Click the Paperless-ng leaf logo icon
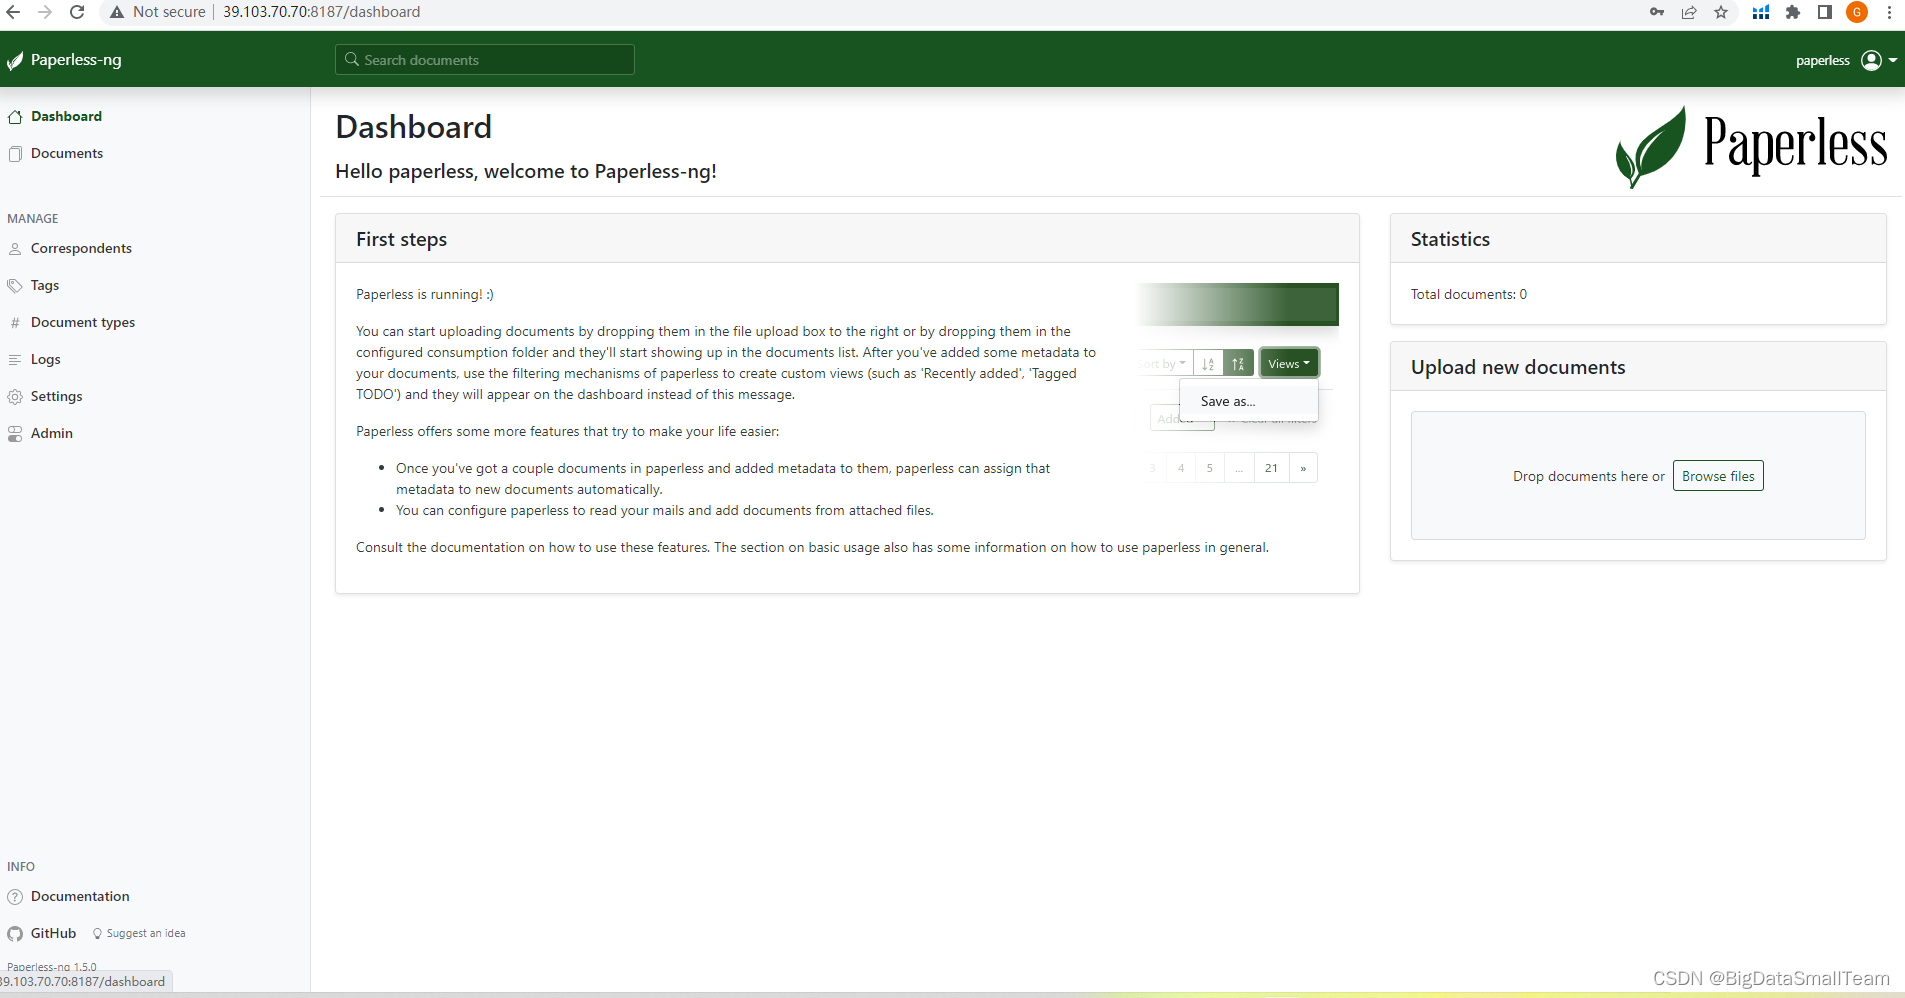Screen dimensions: 1905x998 pos(15,60)
